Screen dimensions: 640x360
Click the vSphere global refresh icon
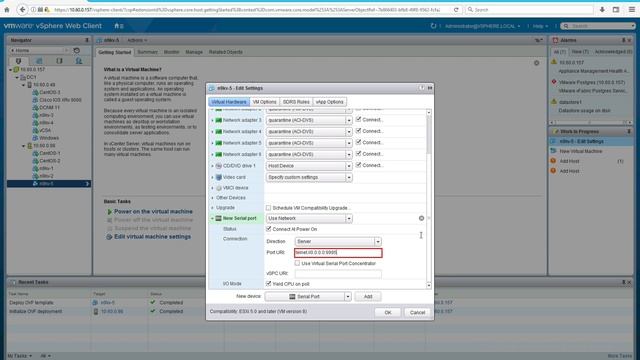433,26
